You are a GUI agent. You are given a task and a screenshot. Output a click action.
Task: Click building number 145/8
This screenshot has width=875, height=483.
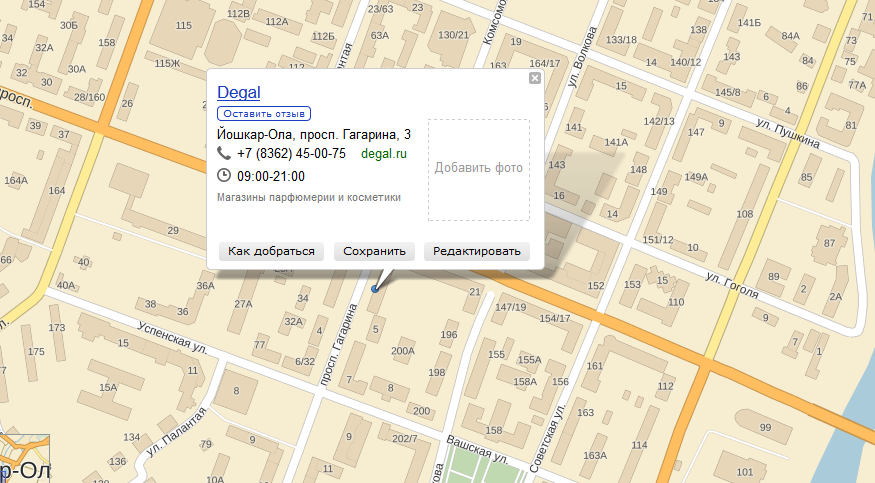coord(728,92)
